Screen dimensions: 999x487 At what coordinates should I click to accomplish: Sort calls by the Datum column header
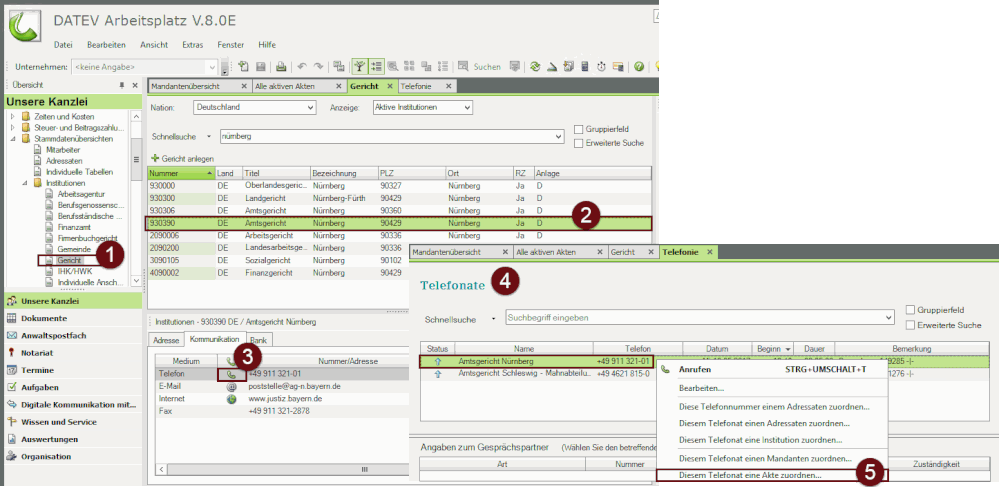[717, 349]
